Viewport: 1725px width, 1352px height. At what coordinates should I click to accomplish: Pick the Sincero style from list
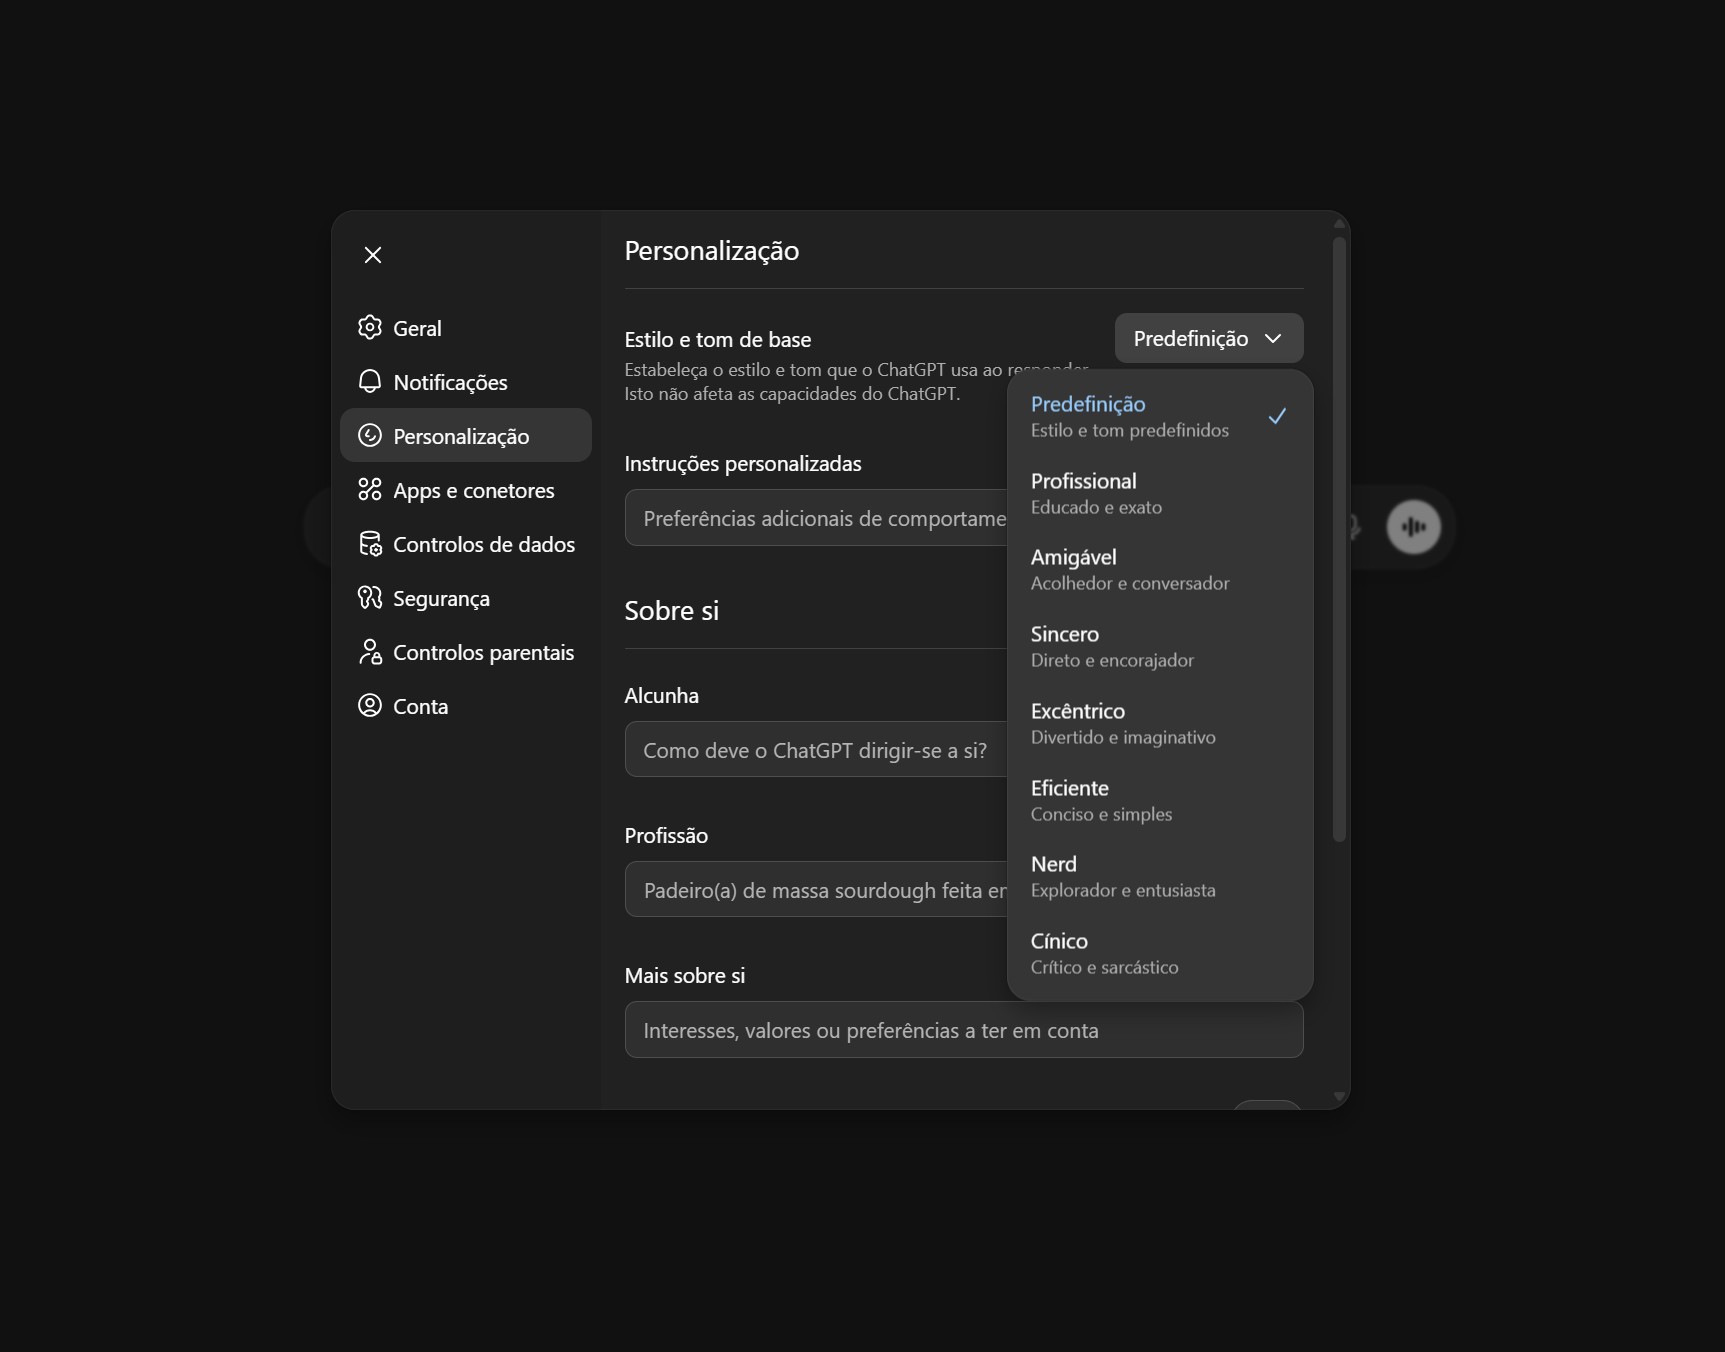[x=1159, y=647]
